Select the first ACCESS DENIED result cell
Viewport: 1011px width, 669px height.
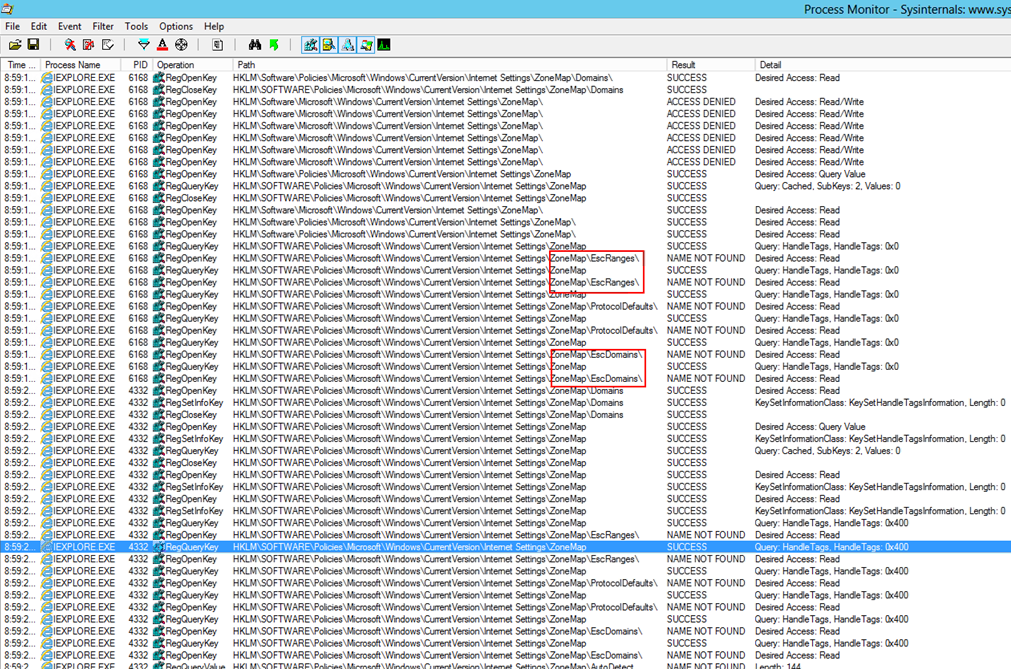point(701,102)
